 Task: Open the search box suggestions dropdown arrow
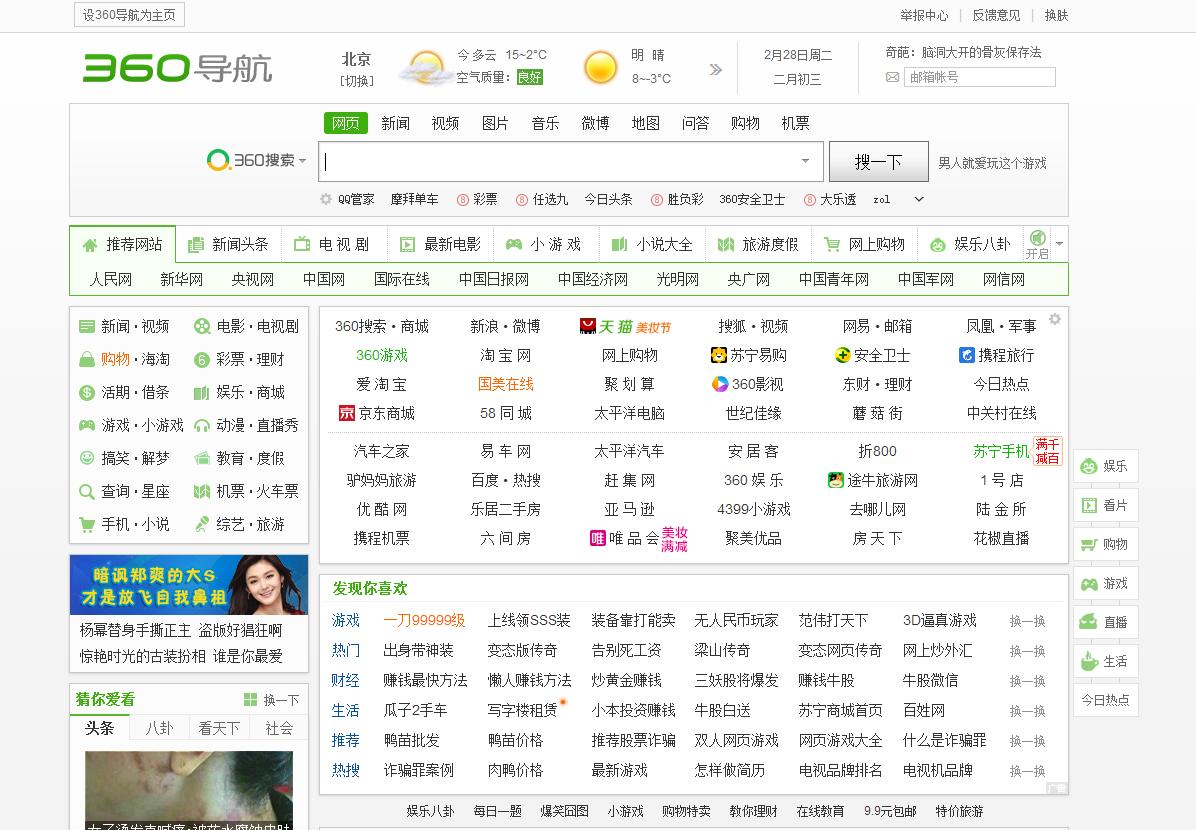806,161
